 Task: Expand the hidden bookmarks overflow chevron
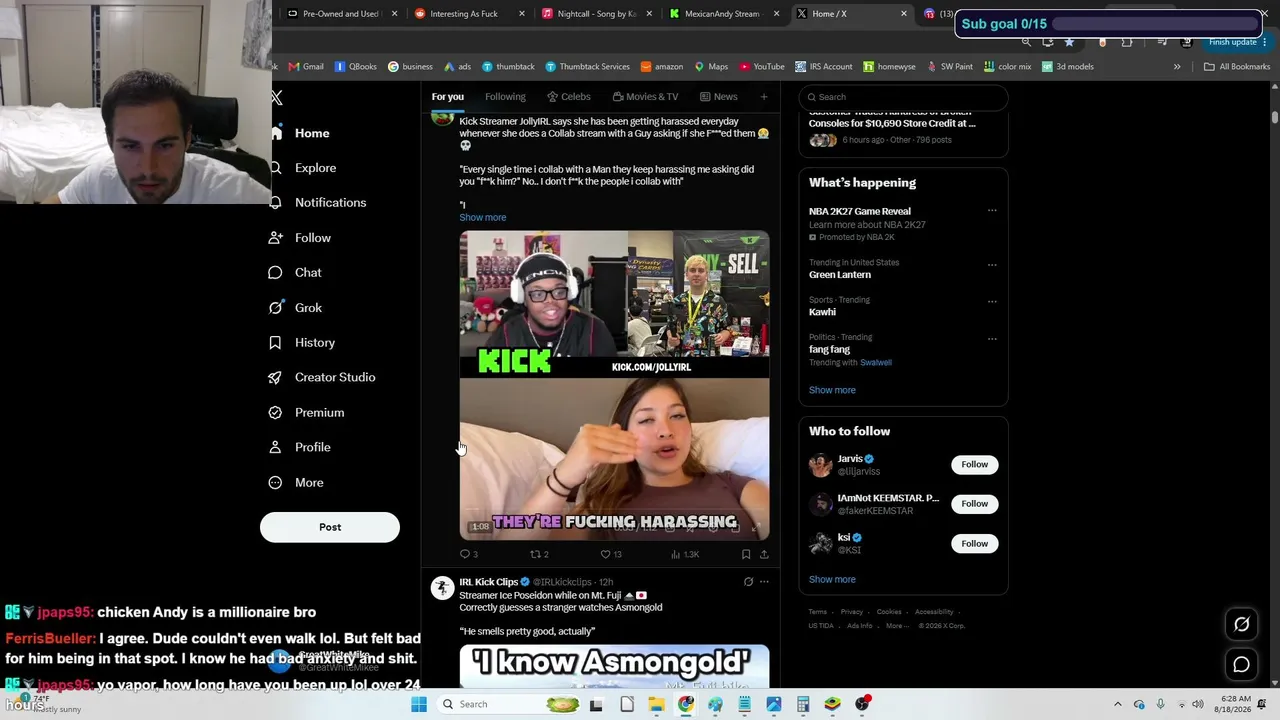coord(1177,67)
